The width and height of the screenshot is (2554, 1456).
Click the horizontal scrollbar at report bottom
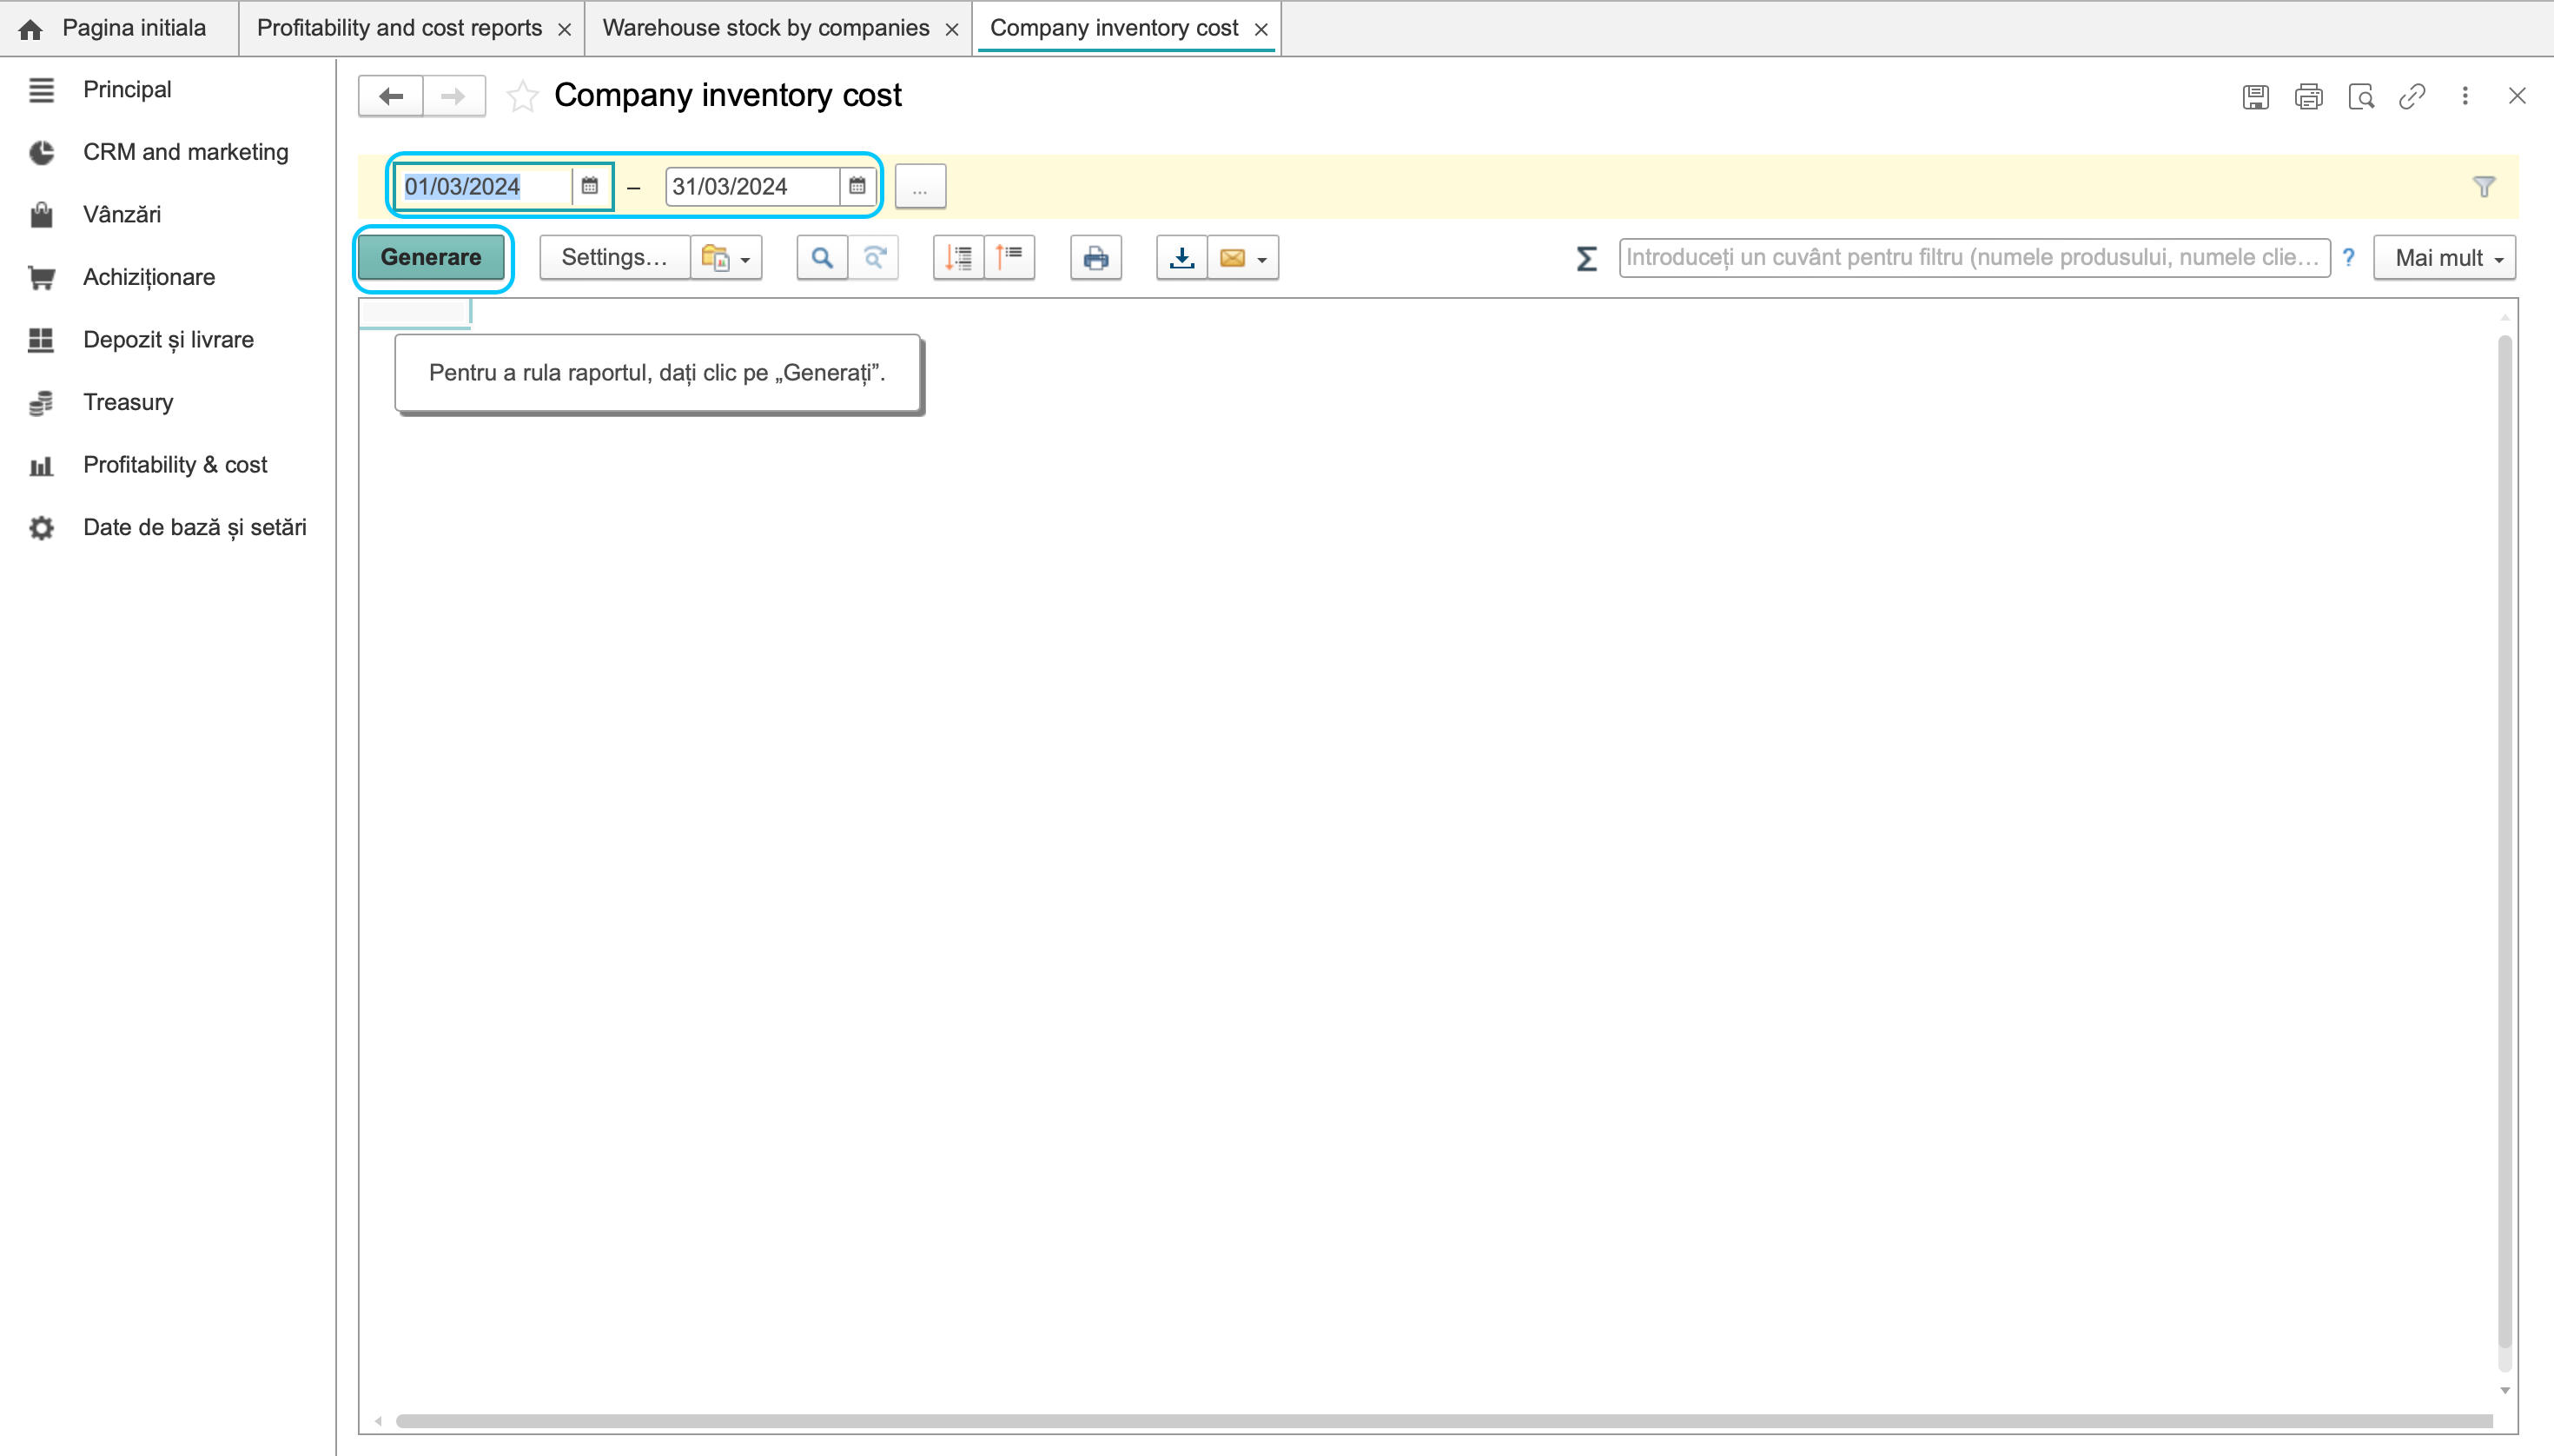pyautogui.click(x=1443, y=1420)
